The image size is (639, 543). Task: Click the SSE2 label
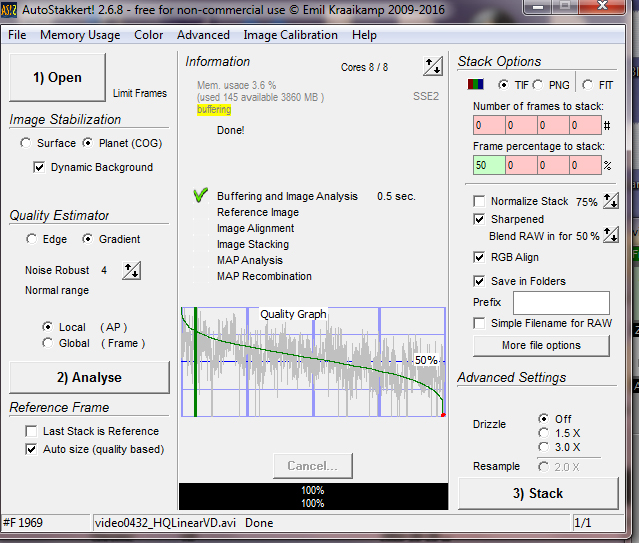click(426, 96)
